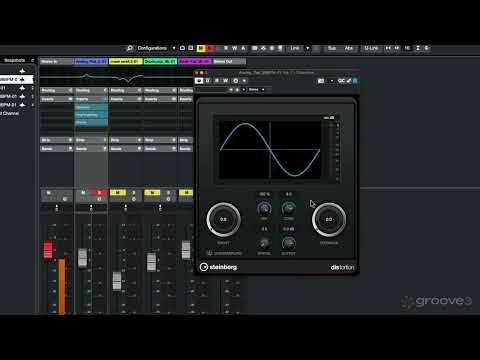This screenshot has width=480, height=360.
Task: Expand the Routing section of Stereo In channel
Action: [56, 90]
